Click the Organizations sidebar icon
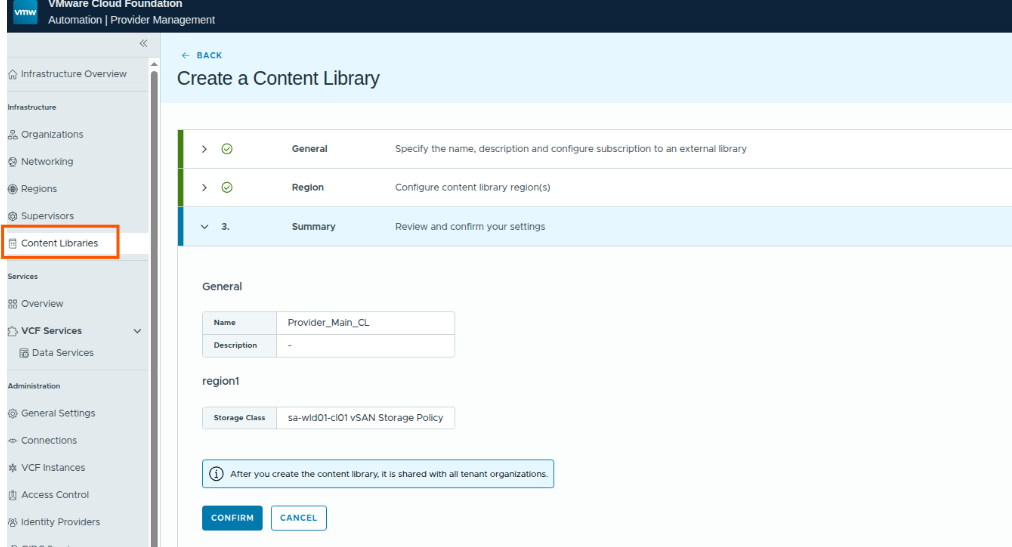The height and width of the screenshot is (547, 1012). click(x=12, y=135)
